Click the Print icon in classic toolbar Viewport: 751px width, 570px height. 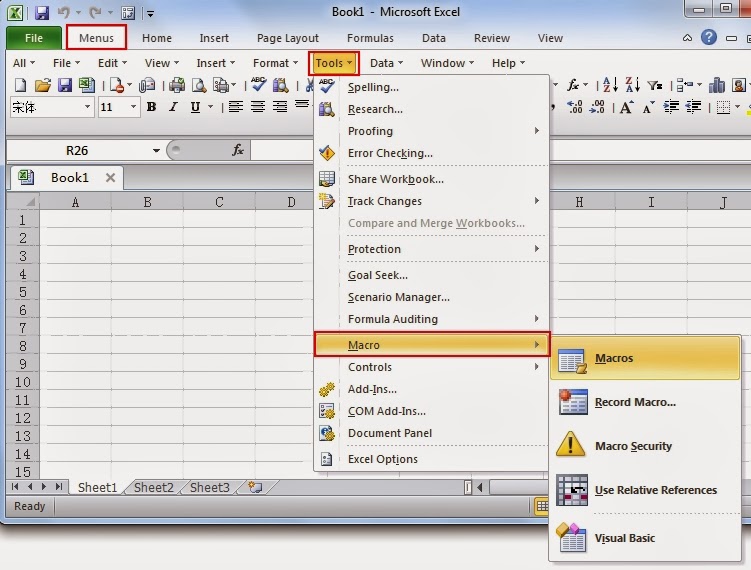click(177, 86)
